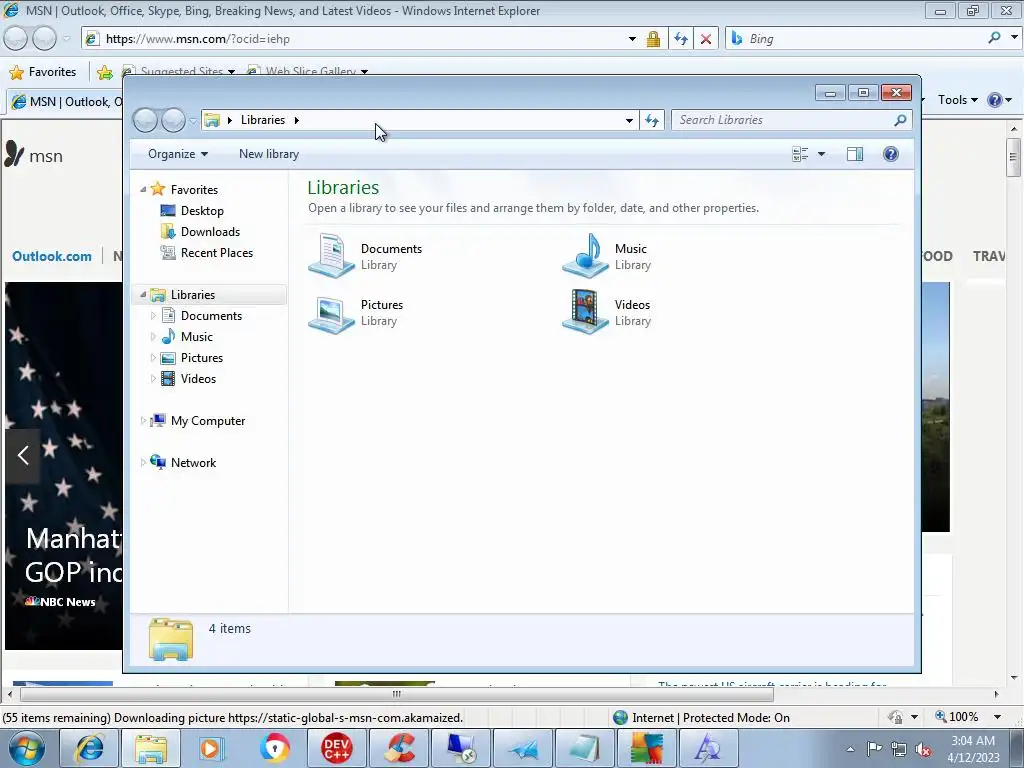The height and width of the screenshot is (768, 1024).
Task: Click Internet Explorer refresh icon
Action: pos(680,39)
